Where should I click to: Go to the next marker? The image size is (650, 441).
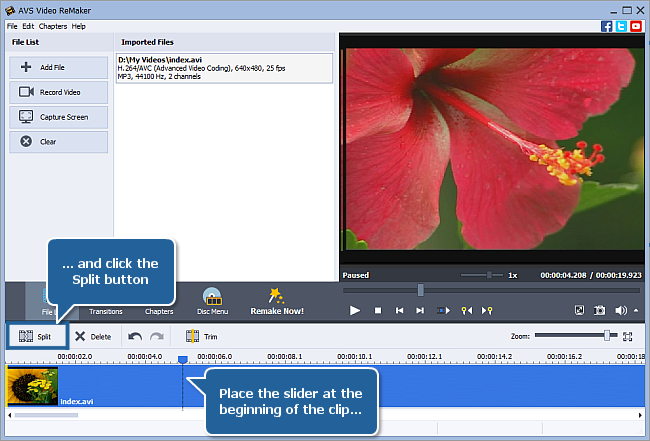487,310
